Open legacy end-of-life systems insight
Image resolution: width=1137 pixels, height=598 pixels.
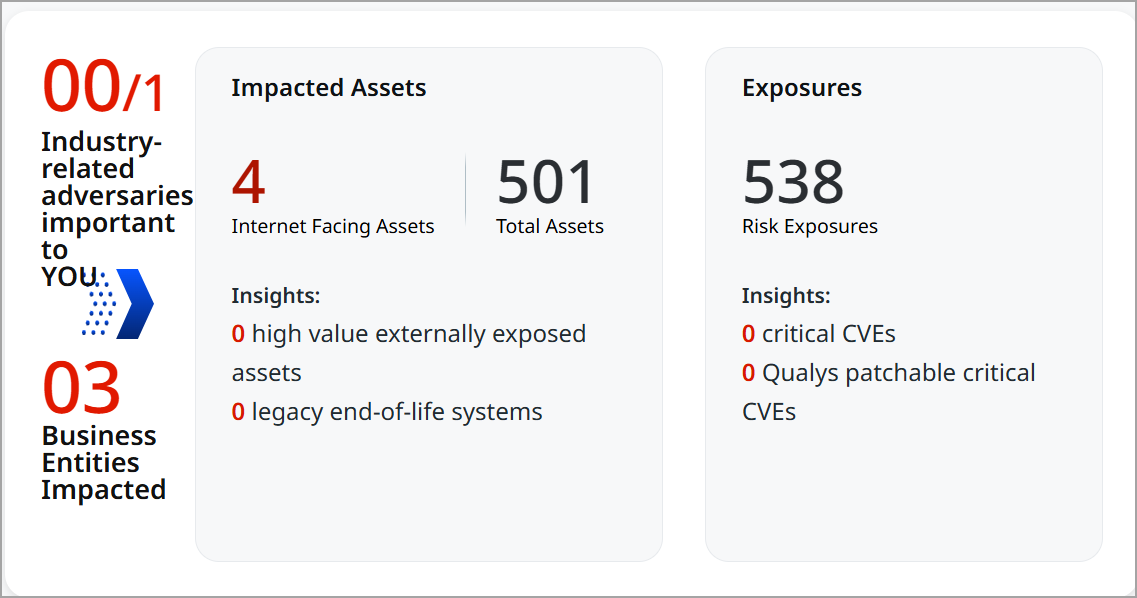(x=387, y=411)
